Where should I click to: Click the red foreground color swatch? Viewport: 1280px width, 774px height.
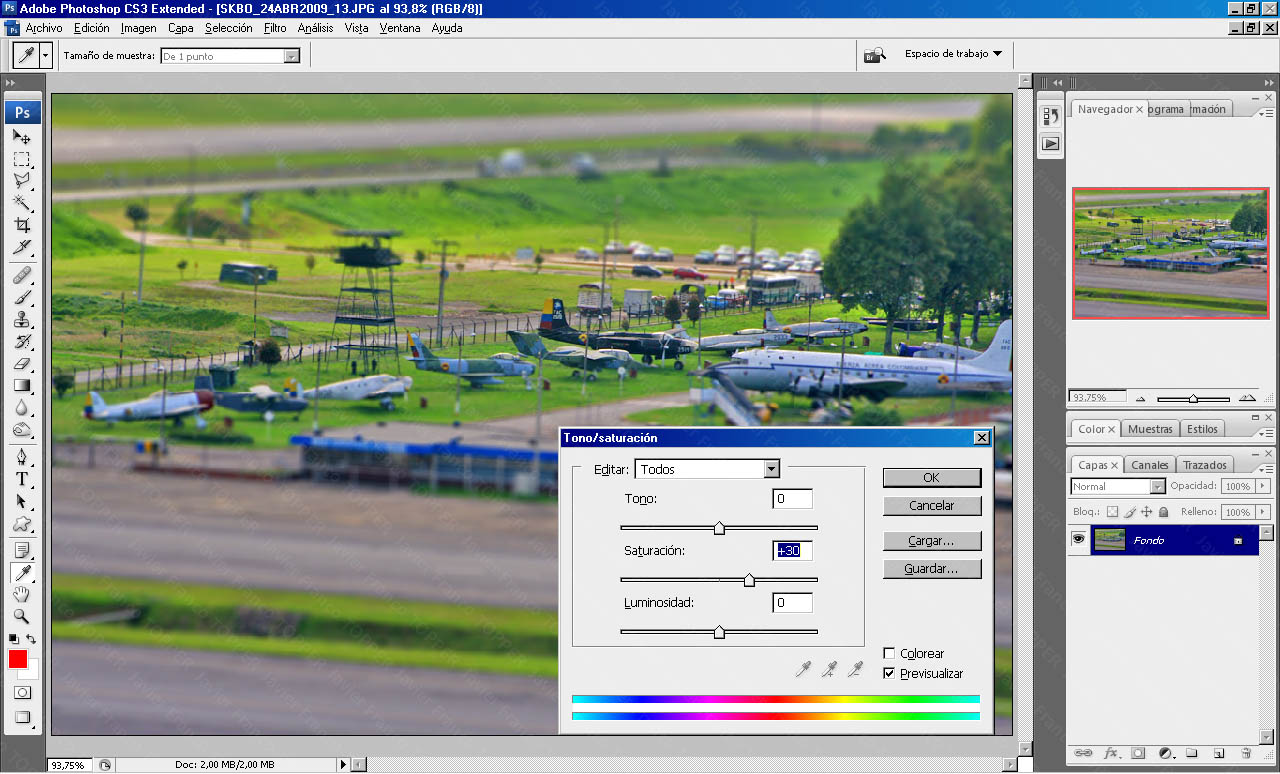click(18, 659)
